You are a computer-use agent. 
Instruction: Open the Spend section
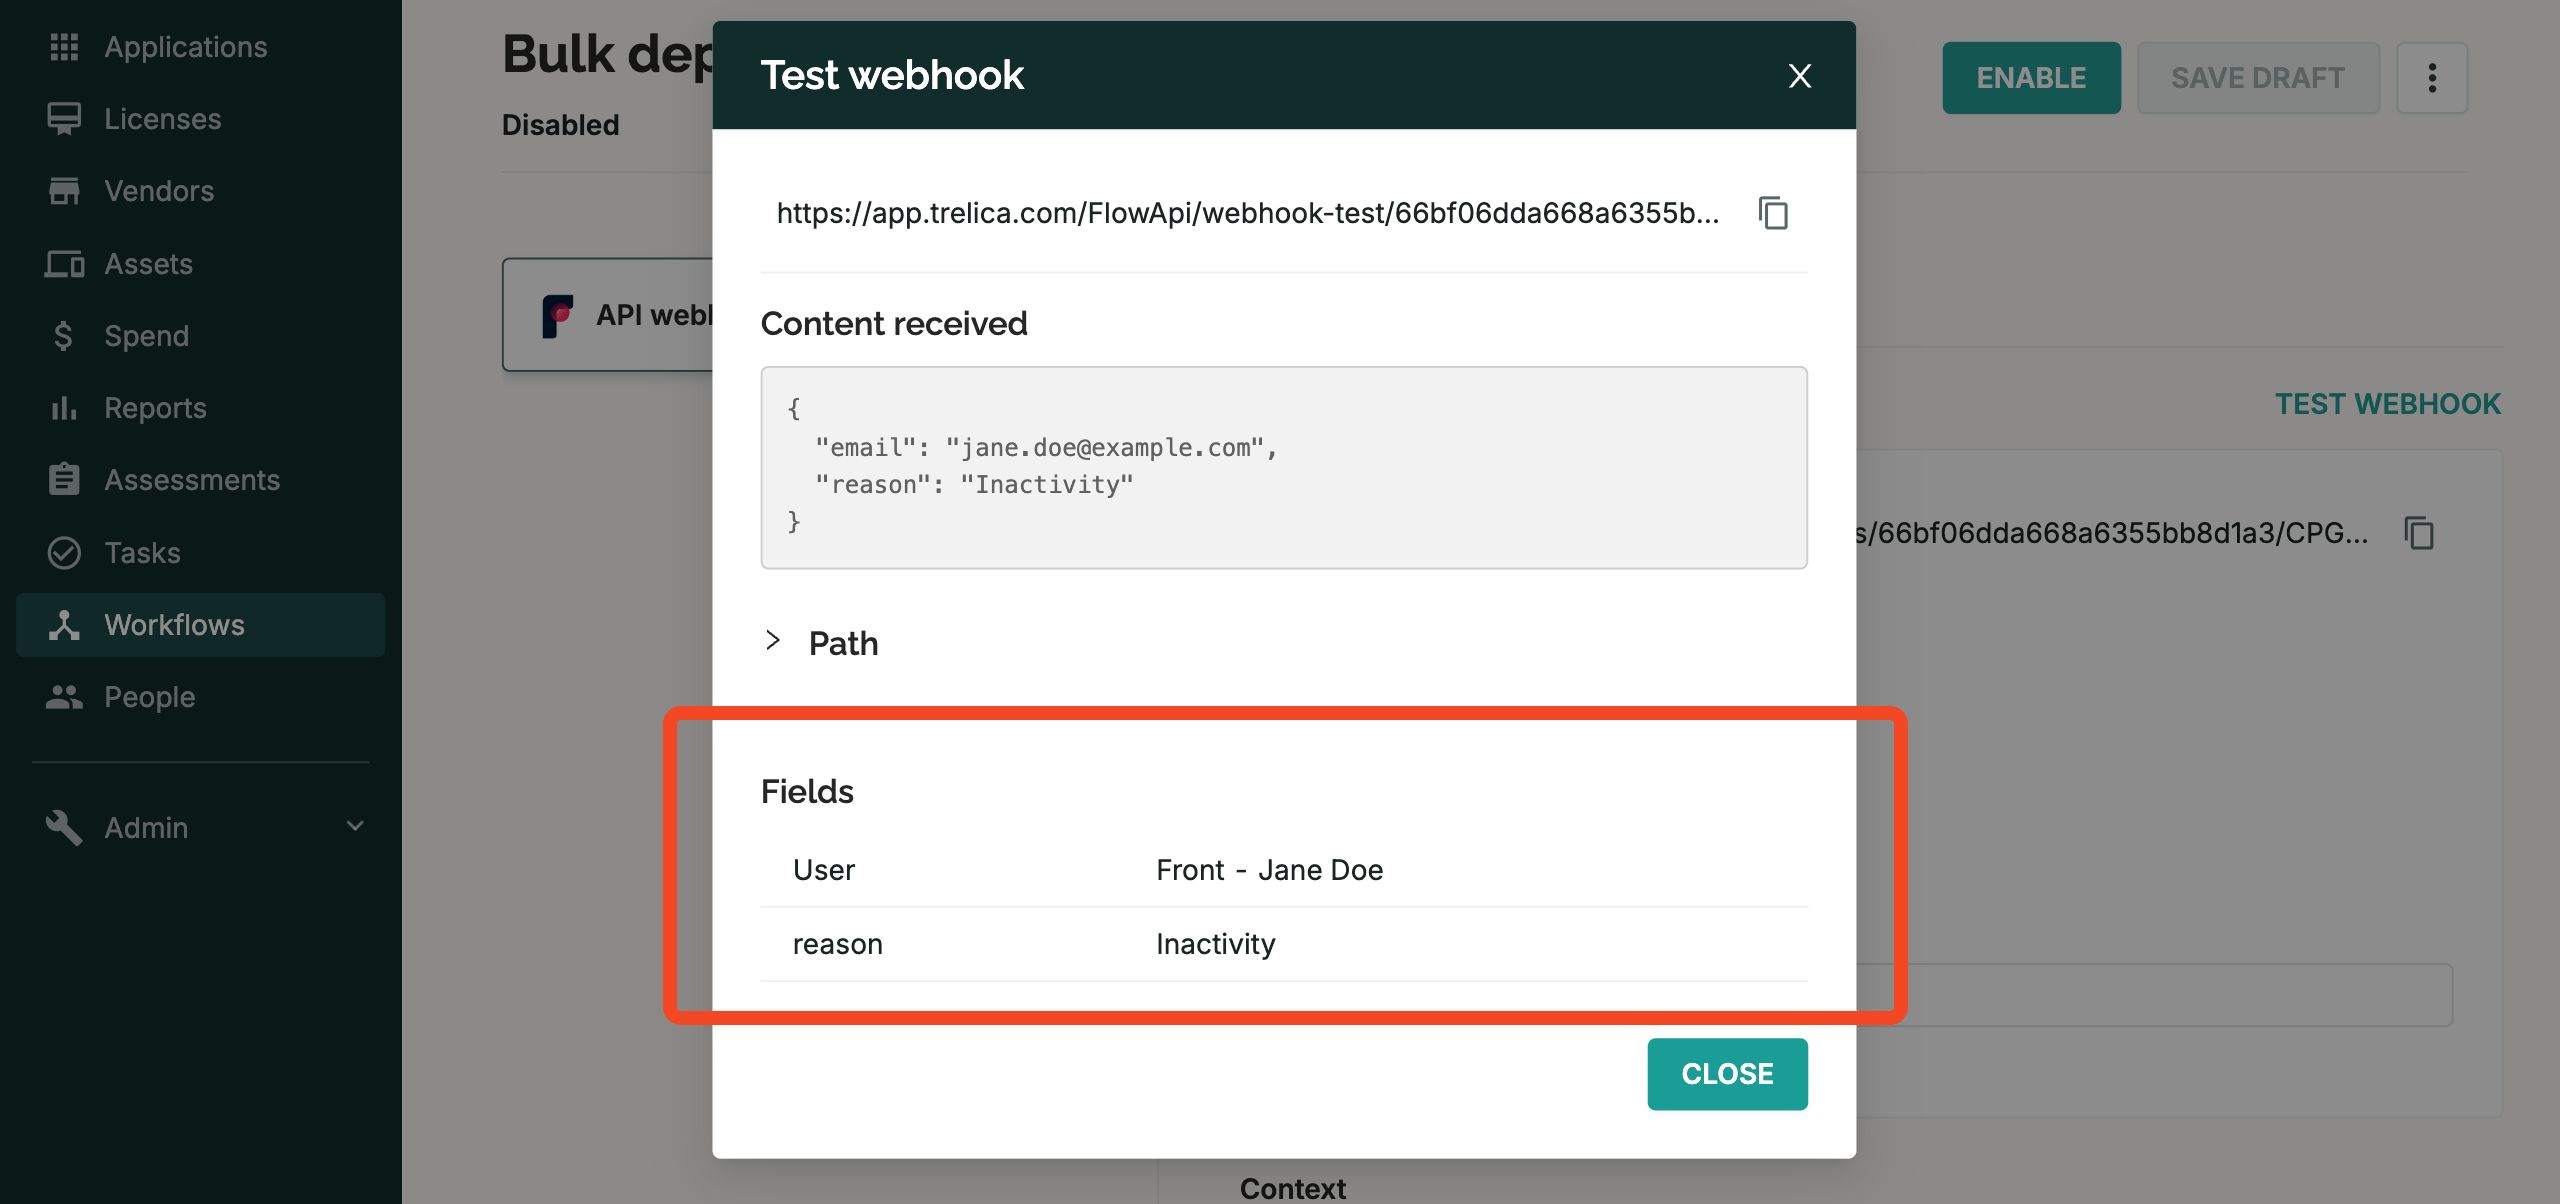click(146, 336)
